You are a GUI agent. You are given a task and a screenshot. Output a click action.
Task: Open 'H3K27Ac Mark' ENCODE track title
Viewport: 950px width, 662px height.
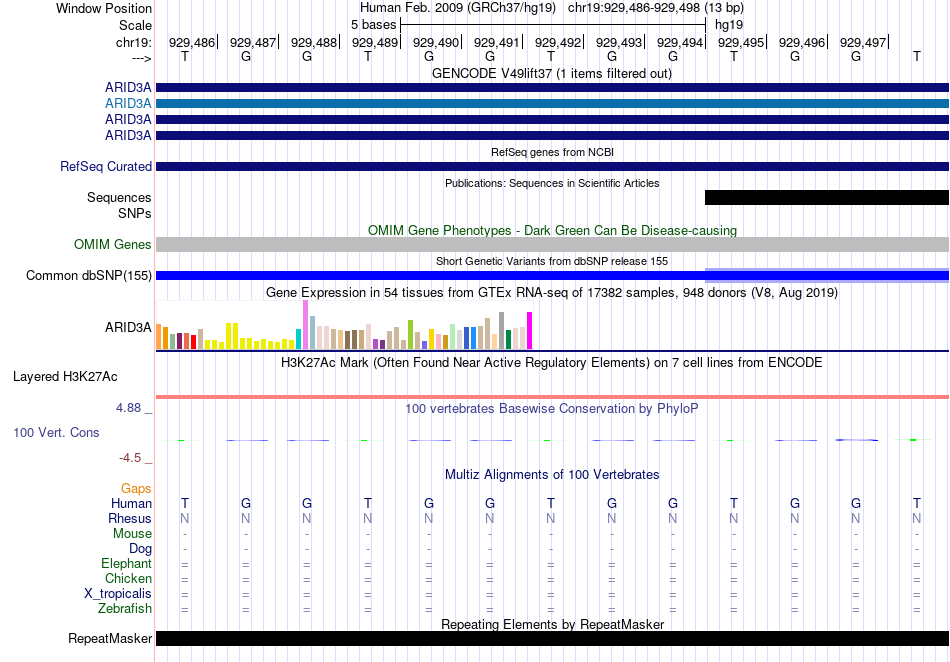(552, 363)
